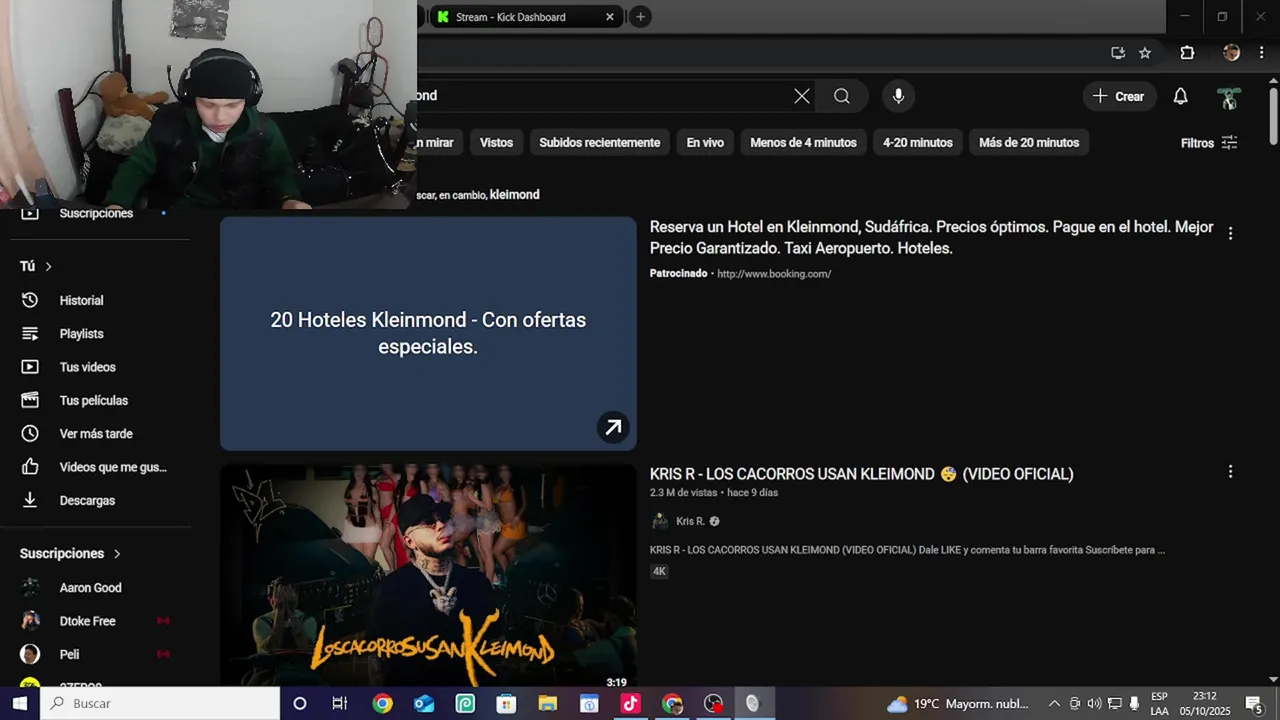Open Tus películas

click(x=95, y=400)
